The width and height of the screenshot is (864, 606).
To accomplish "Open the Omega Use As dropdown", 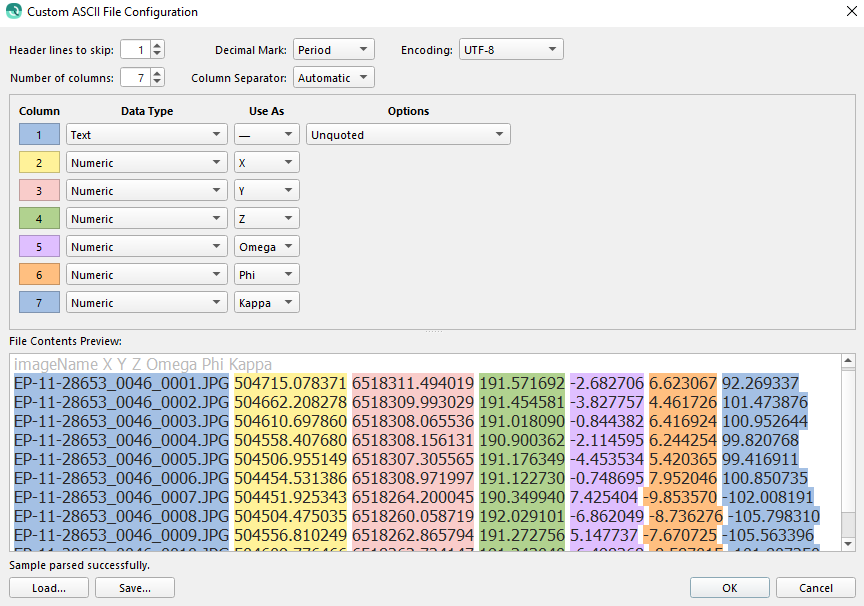I will pos(266,247).
